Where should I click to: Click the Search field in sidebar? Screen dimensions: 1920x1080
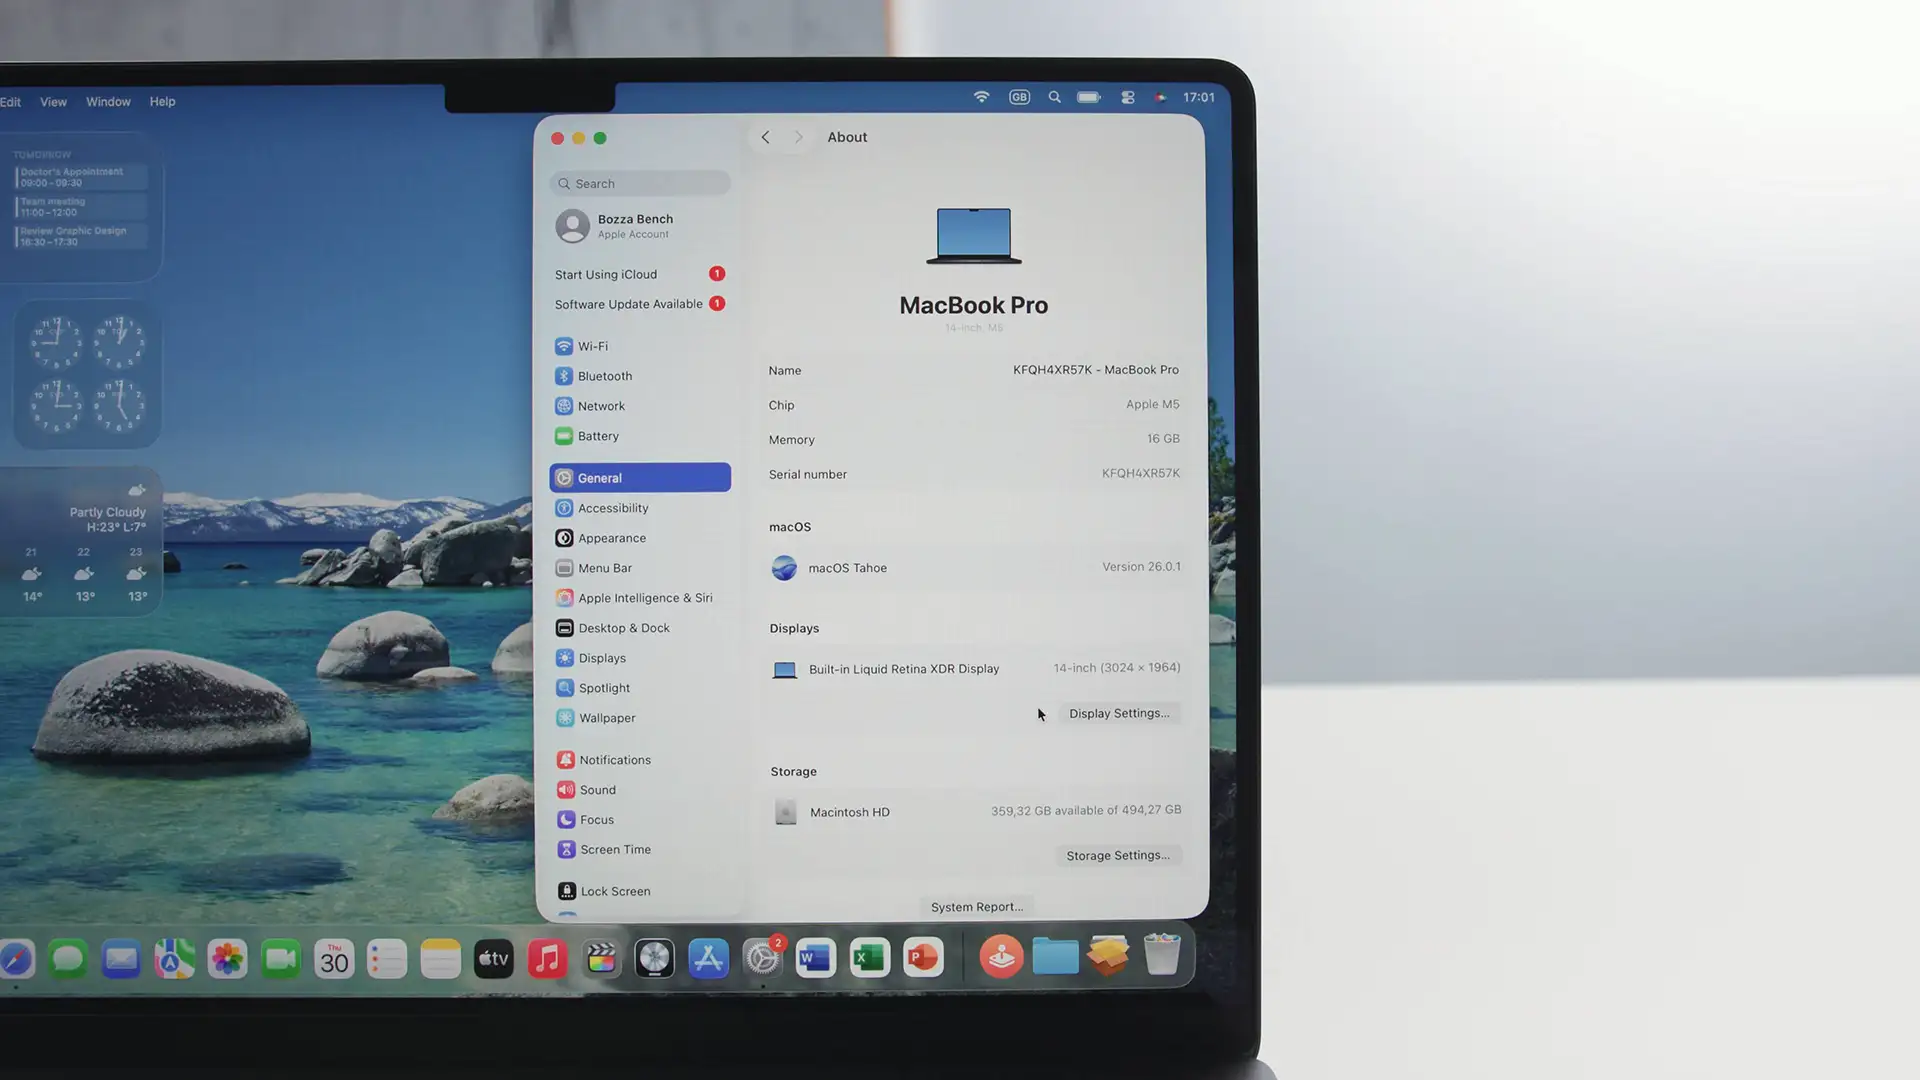click(640, 184)
